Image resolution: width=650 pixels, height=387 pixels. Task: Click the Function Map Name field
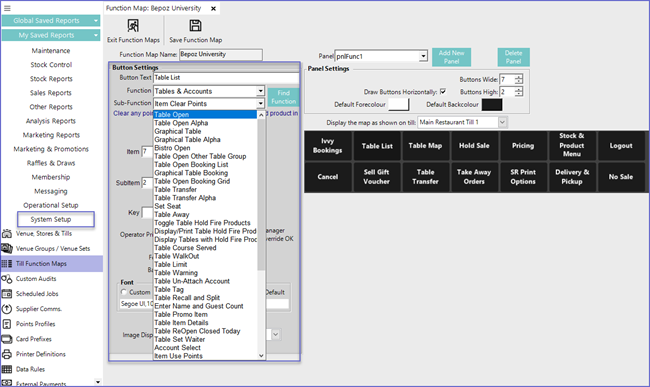(221, 54)
